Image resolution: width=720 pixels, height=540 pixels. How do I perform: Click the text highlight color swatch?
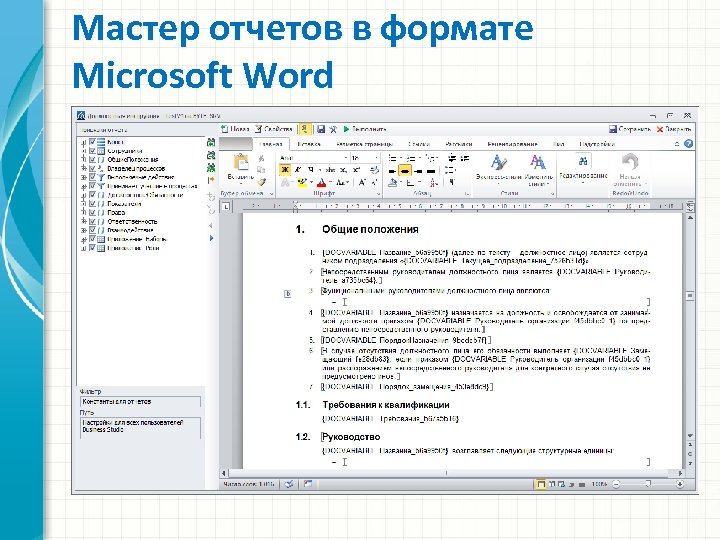[302, 183]
